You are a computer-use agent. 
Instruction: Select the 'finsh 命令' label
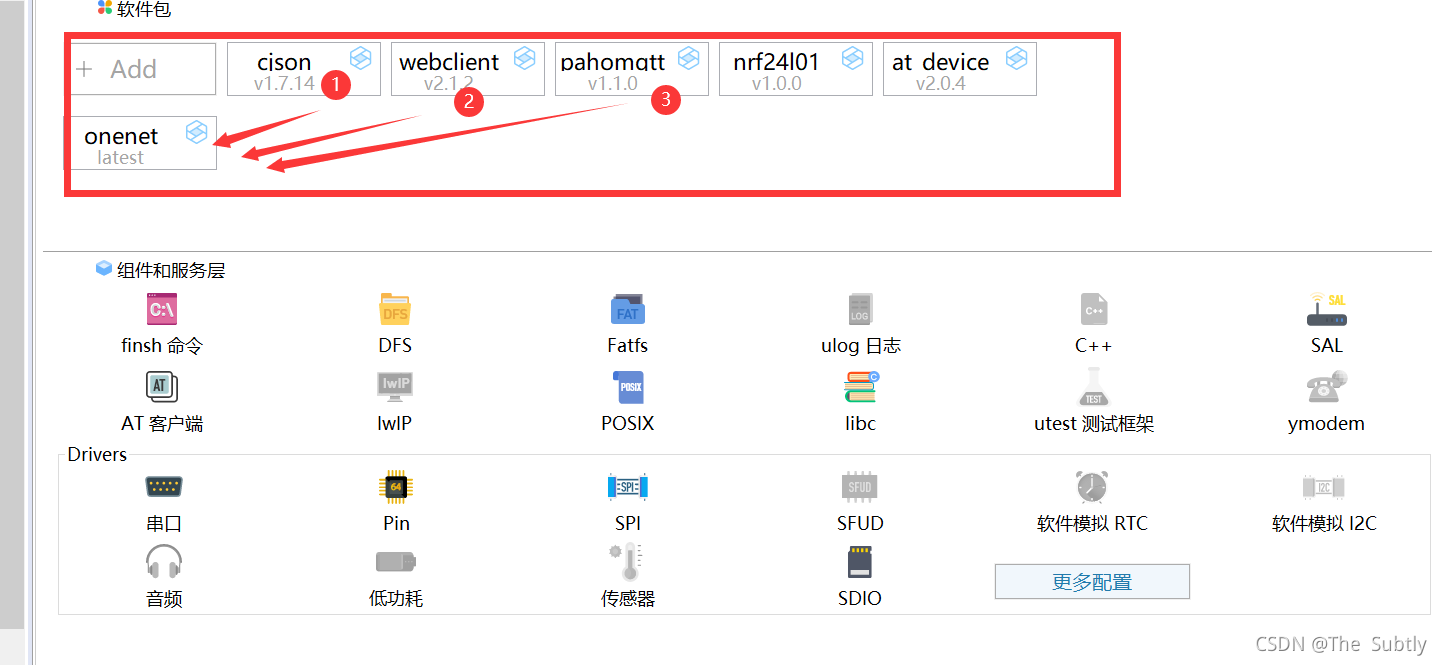click(162, 346)
